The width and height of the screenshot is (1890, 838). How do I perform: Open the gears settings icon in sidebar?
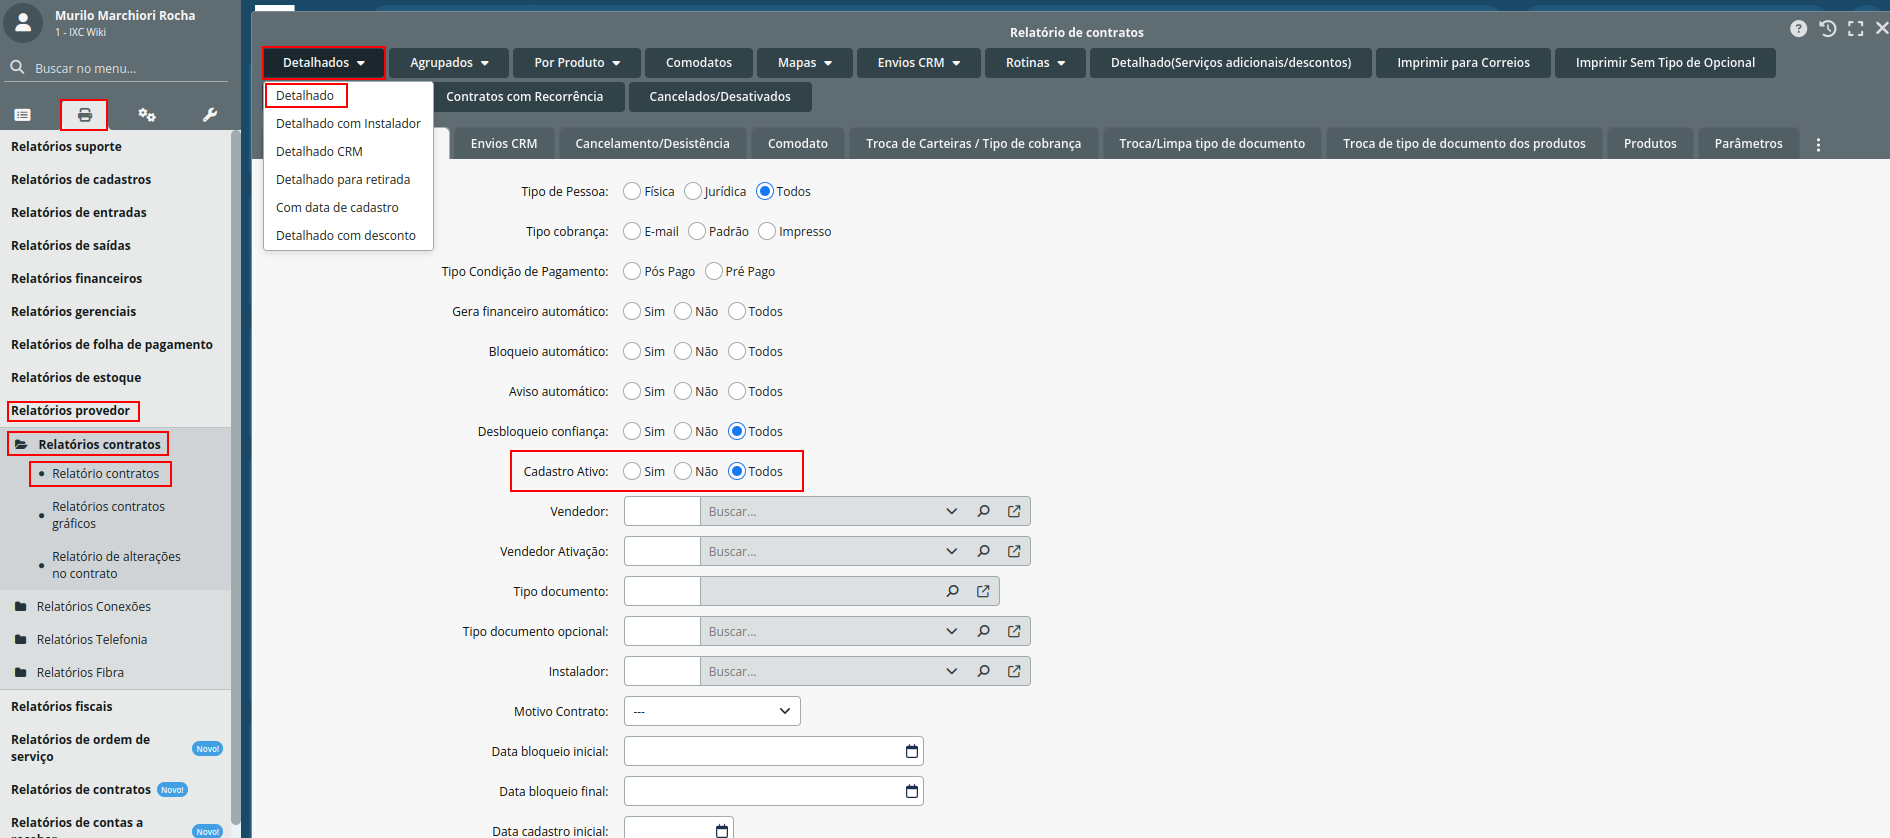147,115
